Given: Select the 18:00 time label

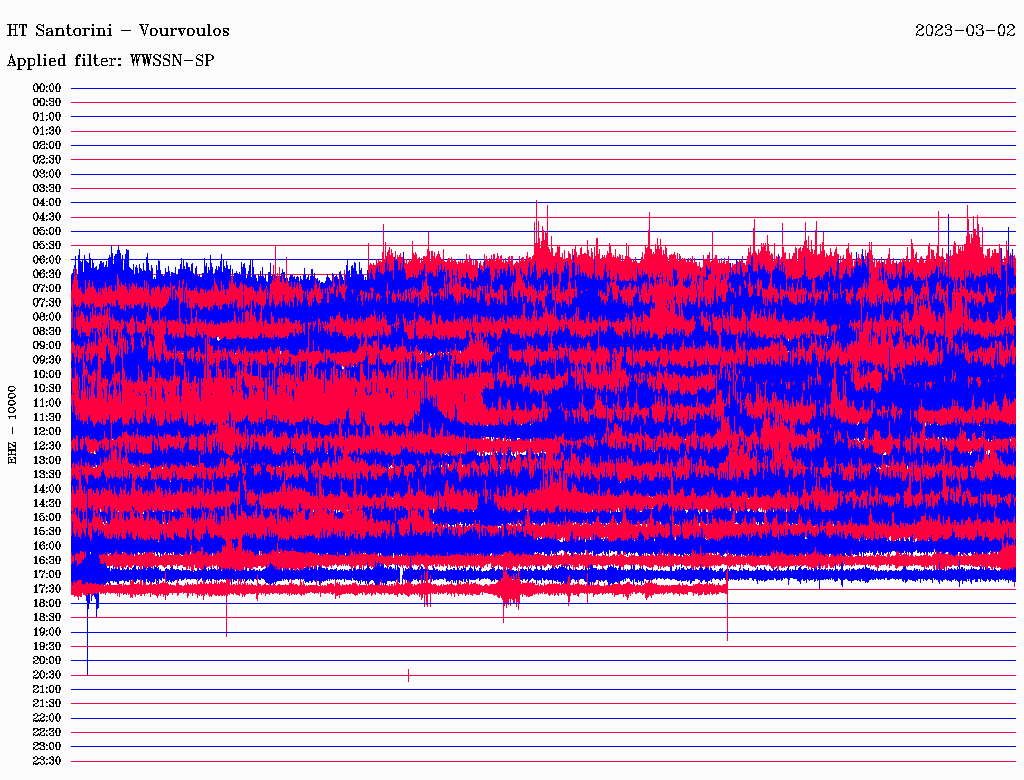Looking at the screenshot, I should [x=47, y=603].
